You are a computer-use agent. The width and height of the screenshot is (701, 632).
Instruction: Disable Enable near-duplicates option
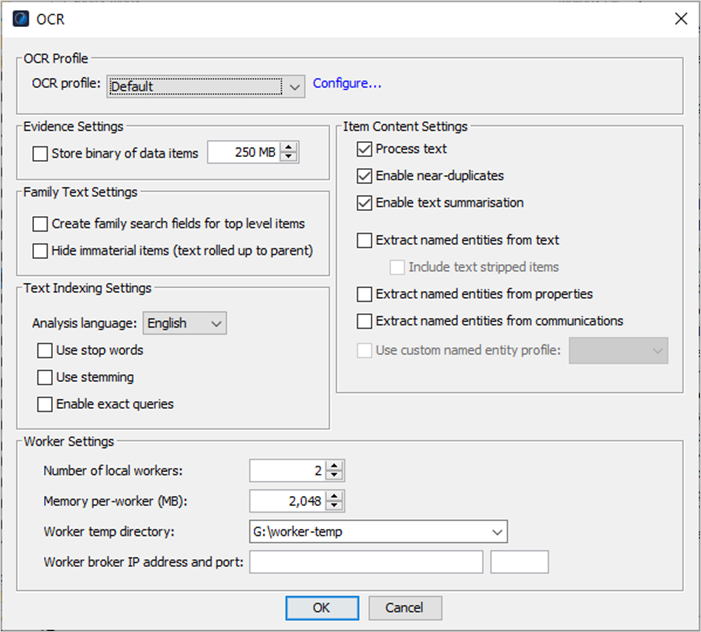pyautogui.click(x=364, y=176)
